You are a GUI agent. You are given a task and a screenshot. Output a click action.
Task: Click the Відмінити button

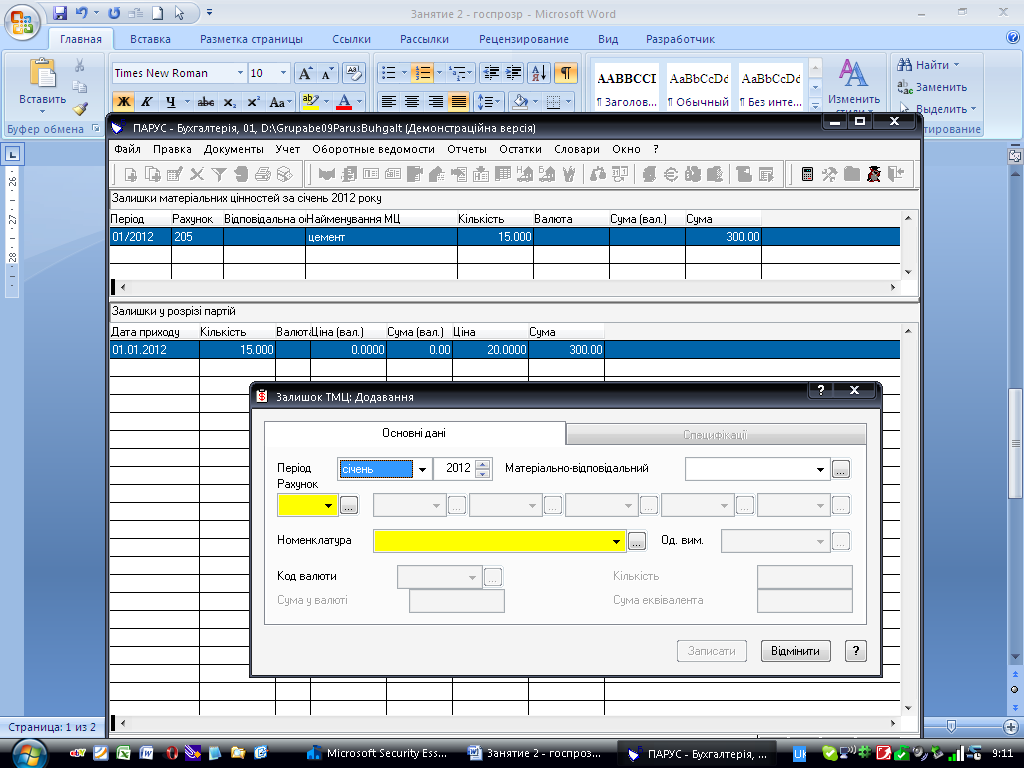(795, 651)
